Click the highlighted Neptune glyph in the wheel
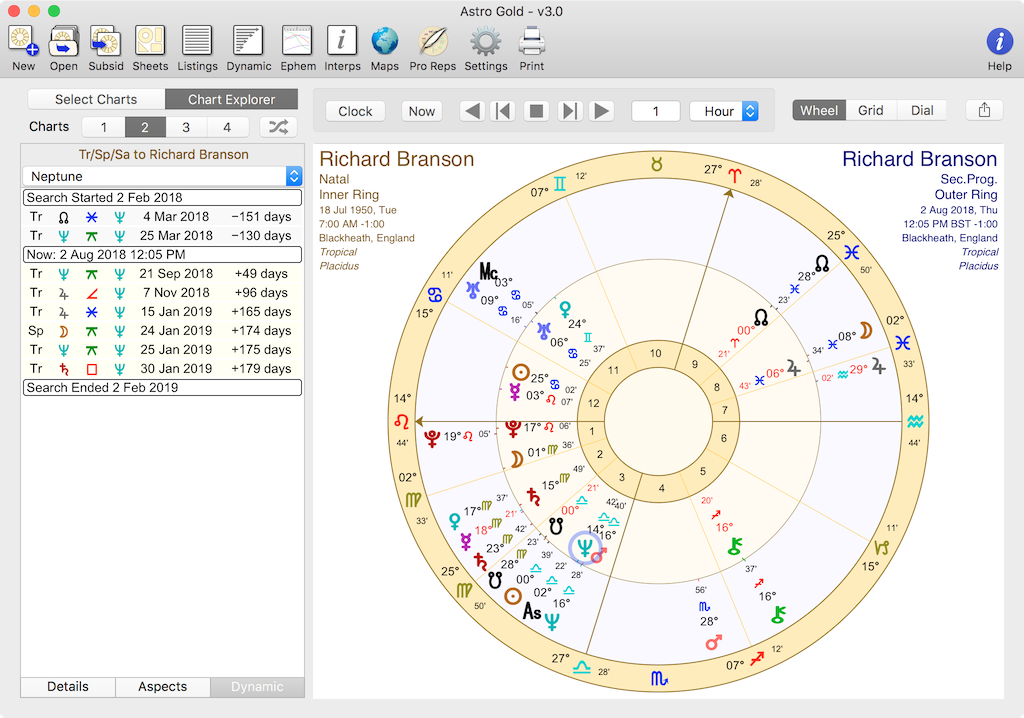 (585, 547)
